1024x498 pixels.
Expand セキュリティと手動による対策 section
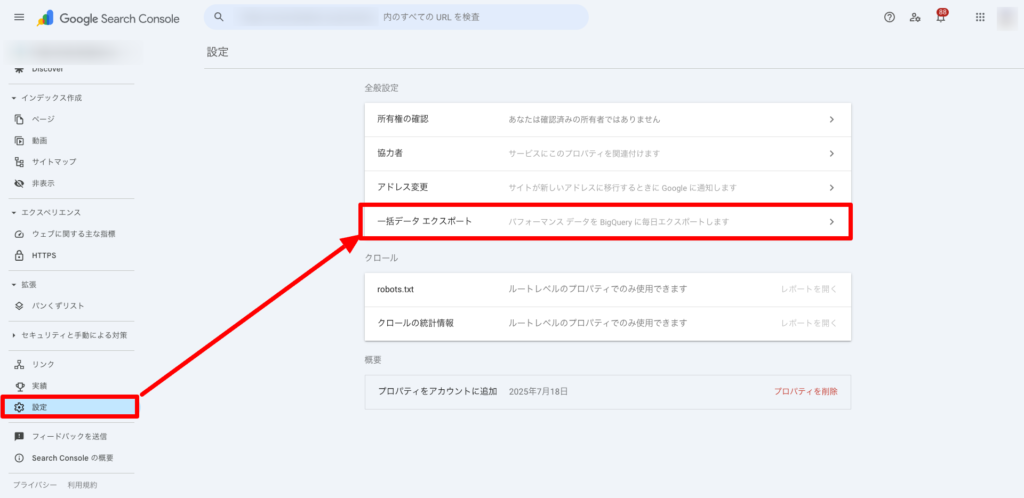click(x=14, y=335)
